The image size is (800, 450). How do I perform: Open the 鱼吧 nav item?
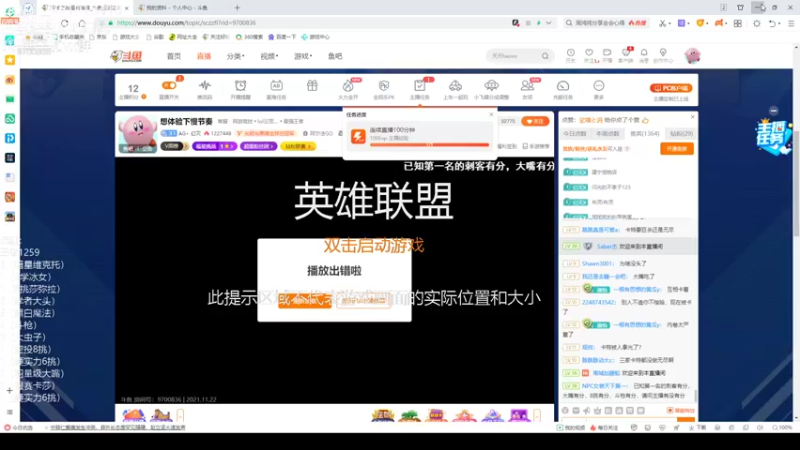[x=335, y=56]
